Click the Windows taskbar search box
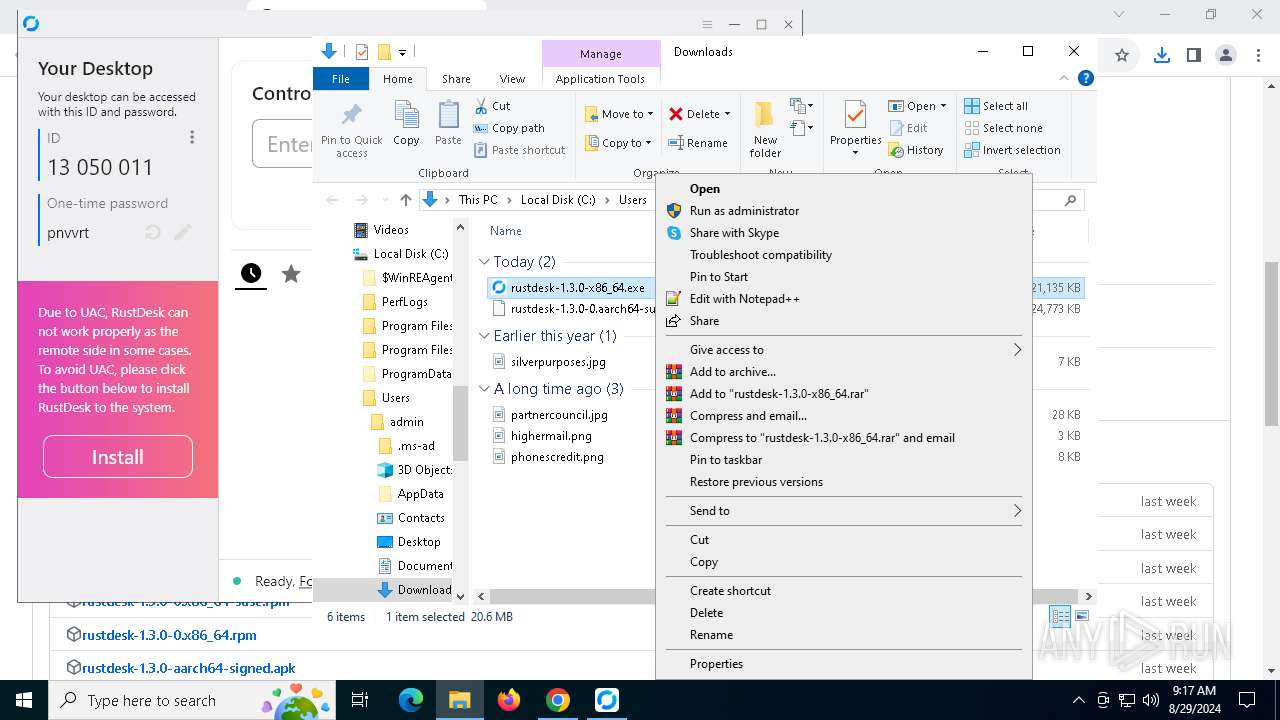Image resolution: width=1280 pixels, height=720 pixels. pyautogui.click(x=190, y=700)
